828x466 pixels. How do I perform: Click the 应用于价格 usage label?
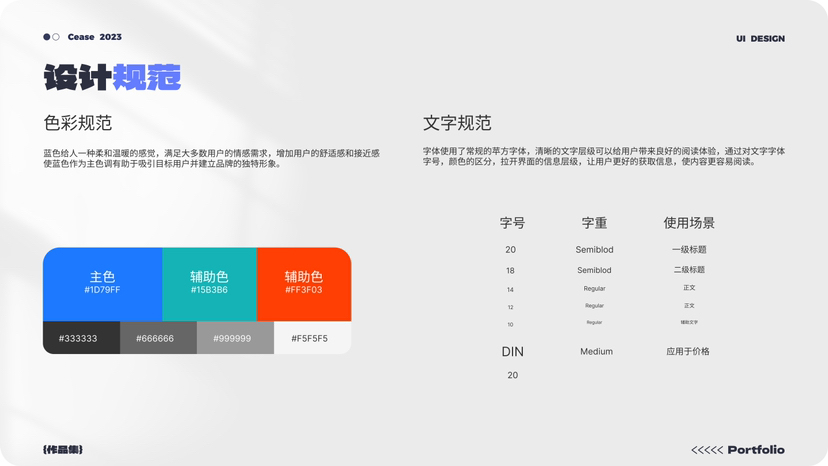tap(688, 351)
